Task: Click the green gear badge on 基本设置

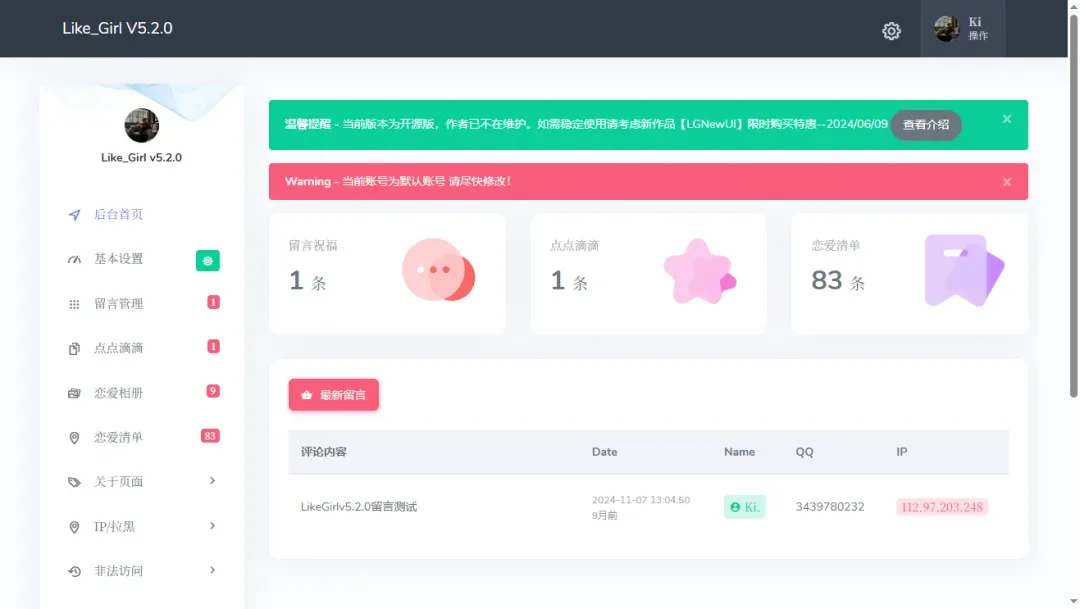Action: tap(207, 260)
